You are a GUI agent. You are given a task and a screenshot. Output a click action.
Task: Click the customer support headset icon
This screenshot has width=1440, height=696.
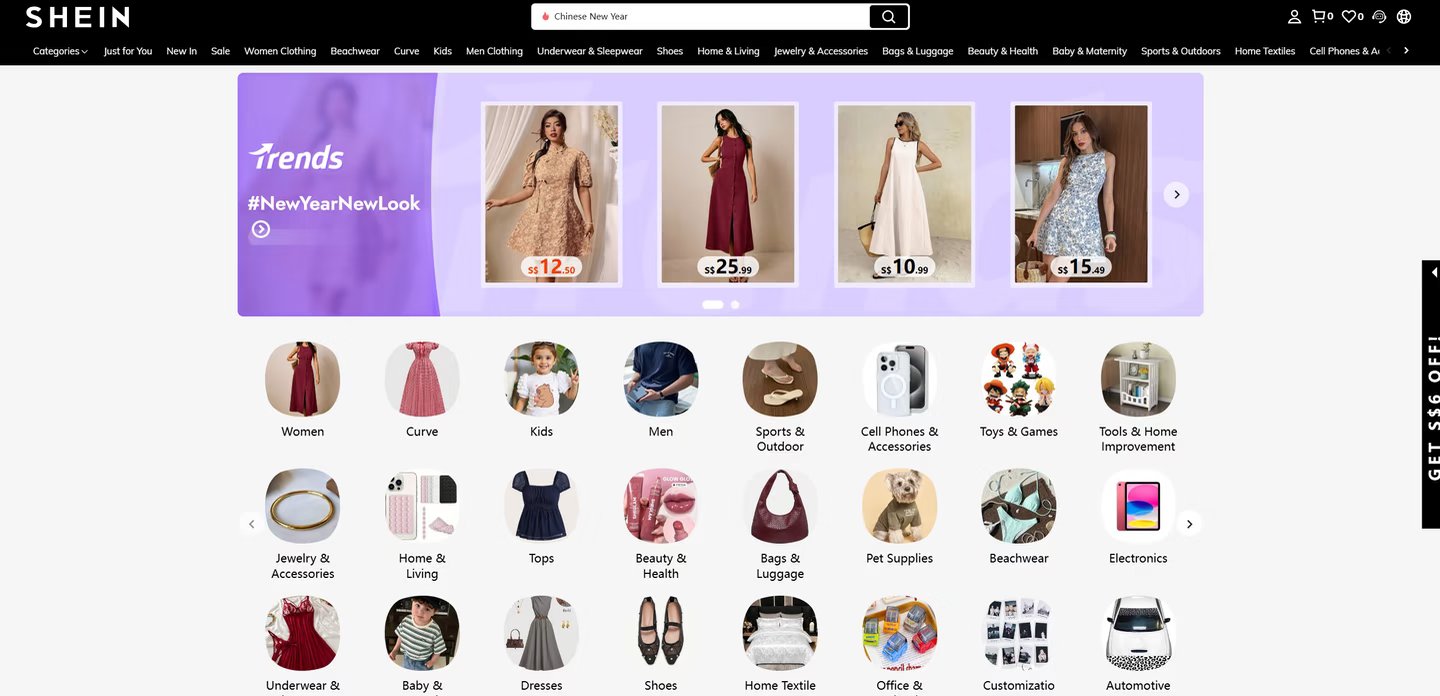coord(1379,17)
